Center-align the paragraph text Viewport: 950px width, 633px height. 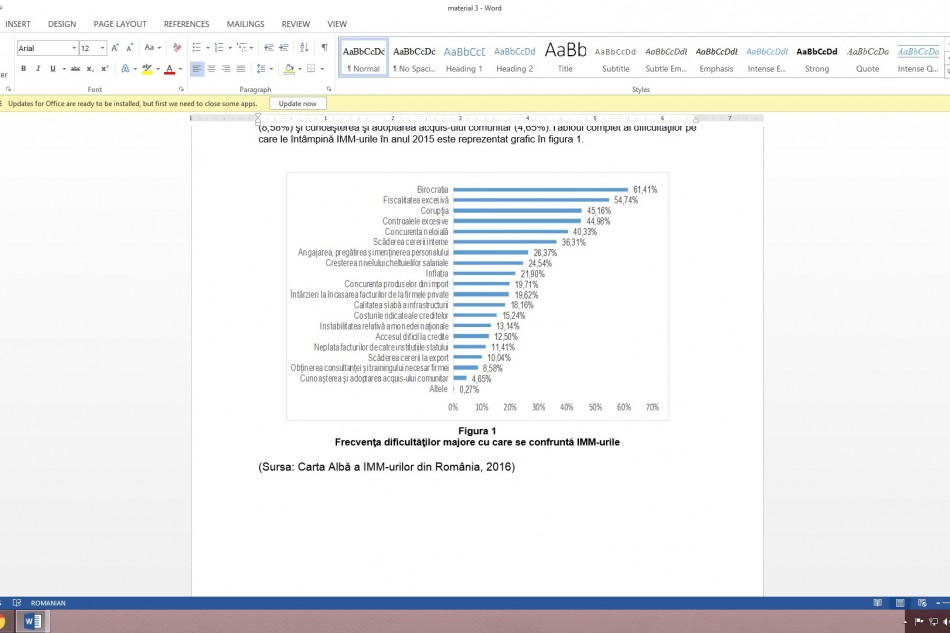[x=212, y=69]
